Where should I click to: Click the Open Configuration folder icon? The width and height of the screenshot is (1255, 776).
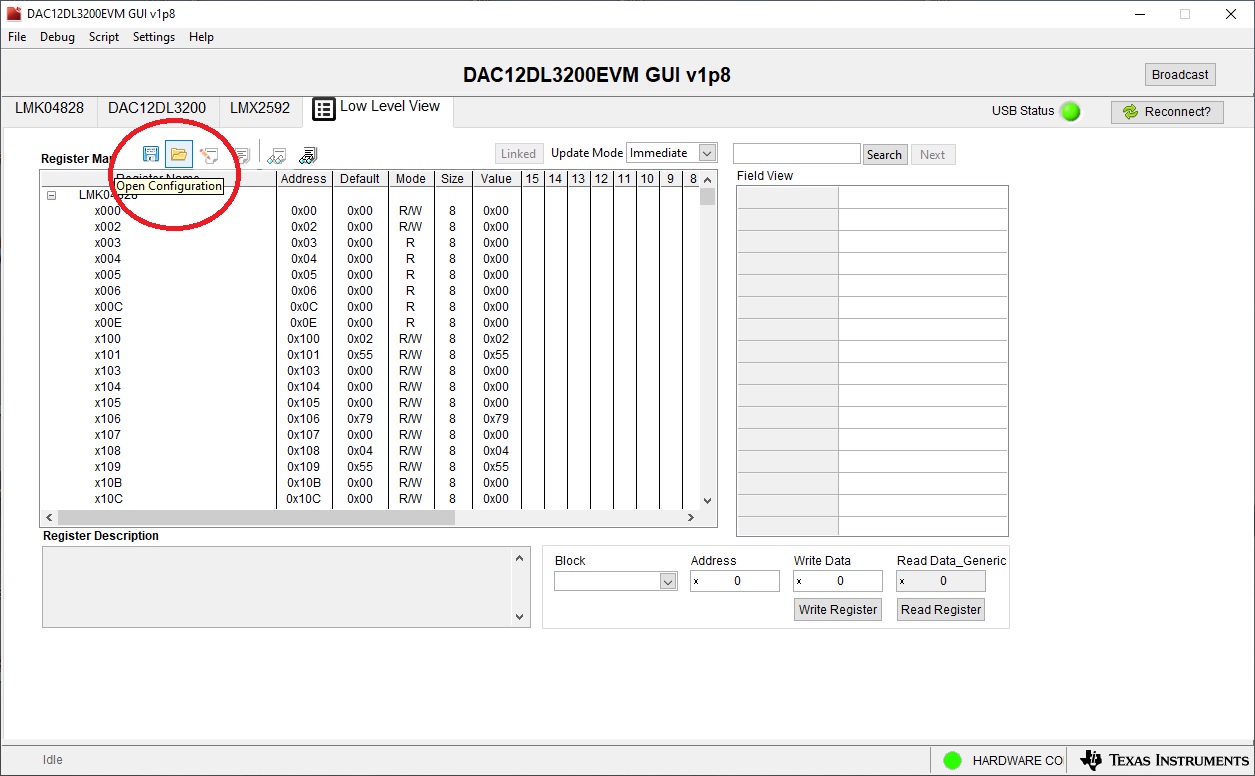pyautogui.click(x=179, y=154)
